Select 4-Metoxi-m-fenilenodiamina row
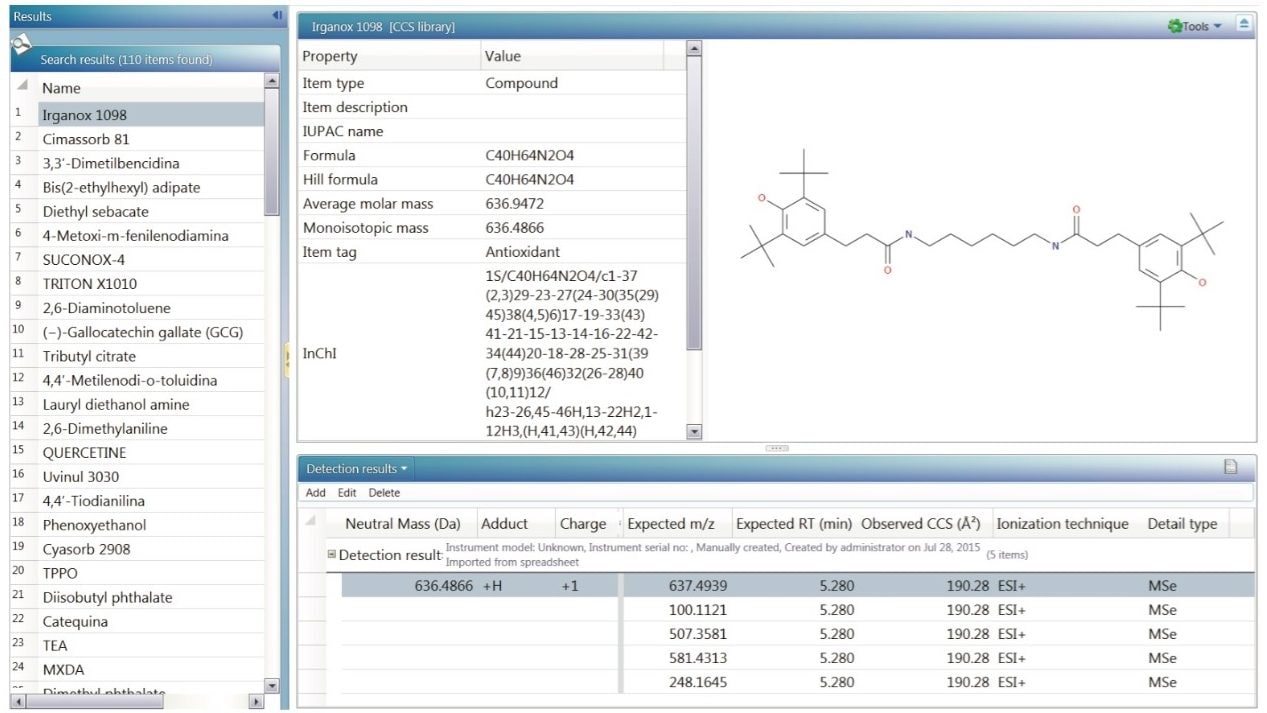 (x=151, y=235)
